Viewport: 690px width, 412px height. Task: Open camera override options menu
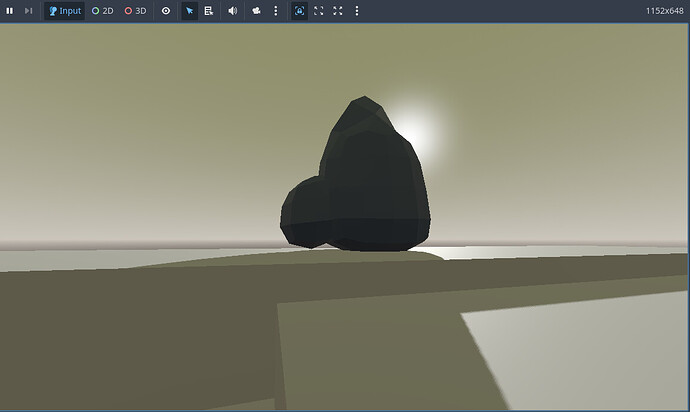coord(275,11)
